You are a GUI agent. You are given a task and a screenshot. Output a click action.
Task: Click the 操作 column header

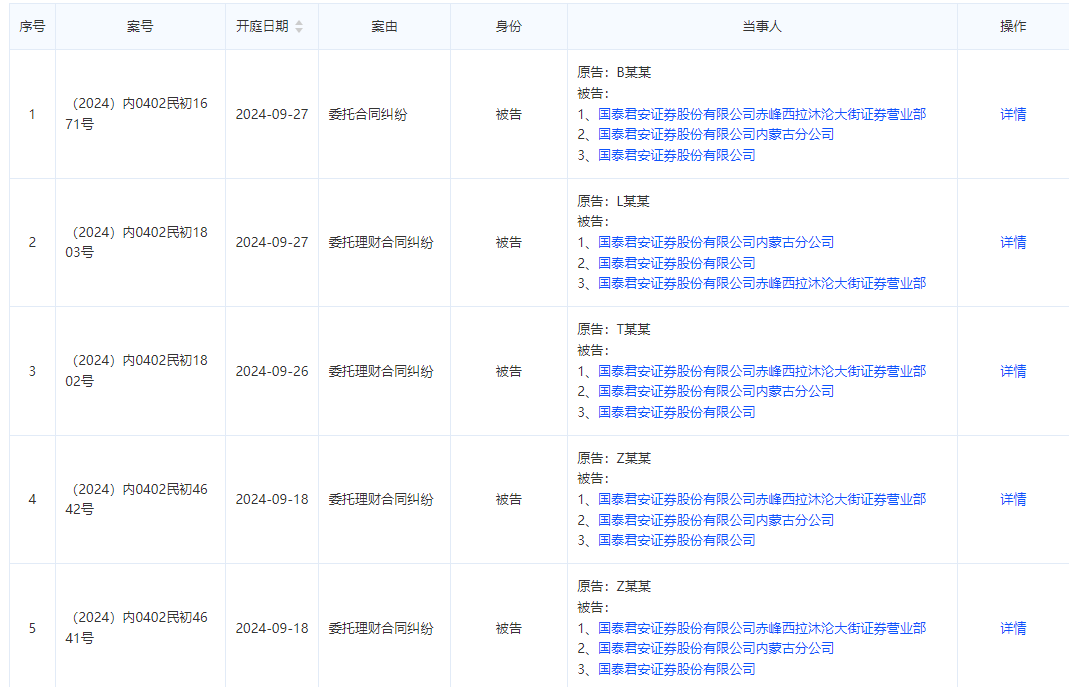1013,27
